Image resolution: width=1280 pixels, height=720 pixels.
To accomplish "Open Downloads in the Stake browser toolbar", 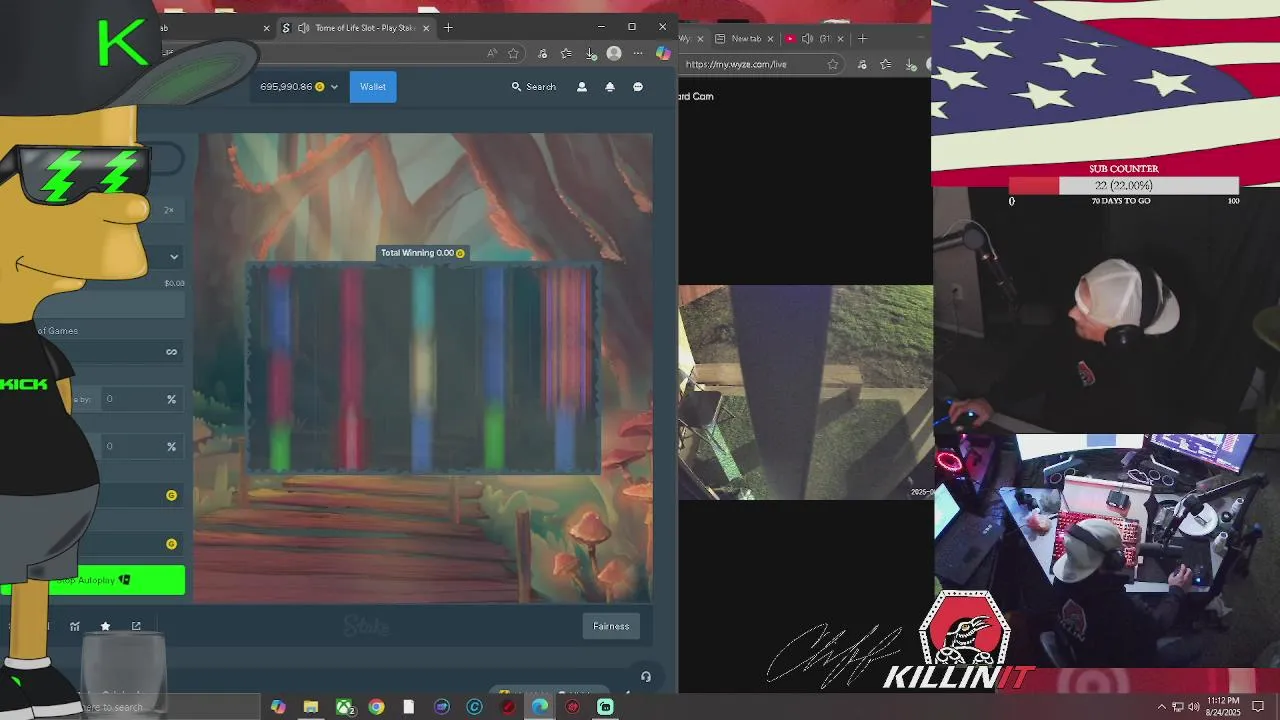I will pyautogui.click(x=590, y=53).
